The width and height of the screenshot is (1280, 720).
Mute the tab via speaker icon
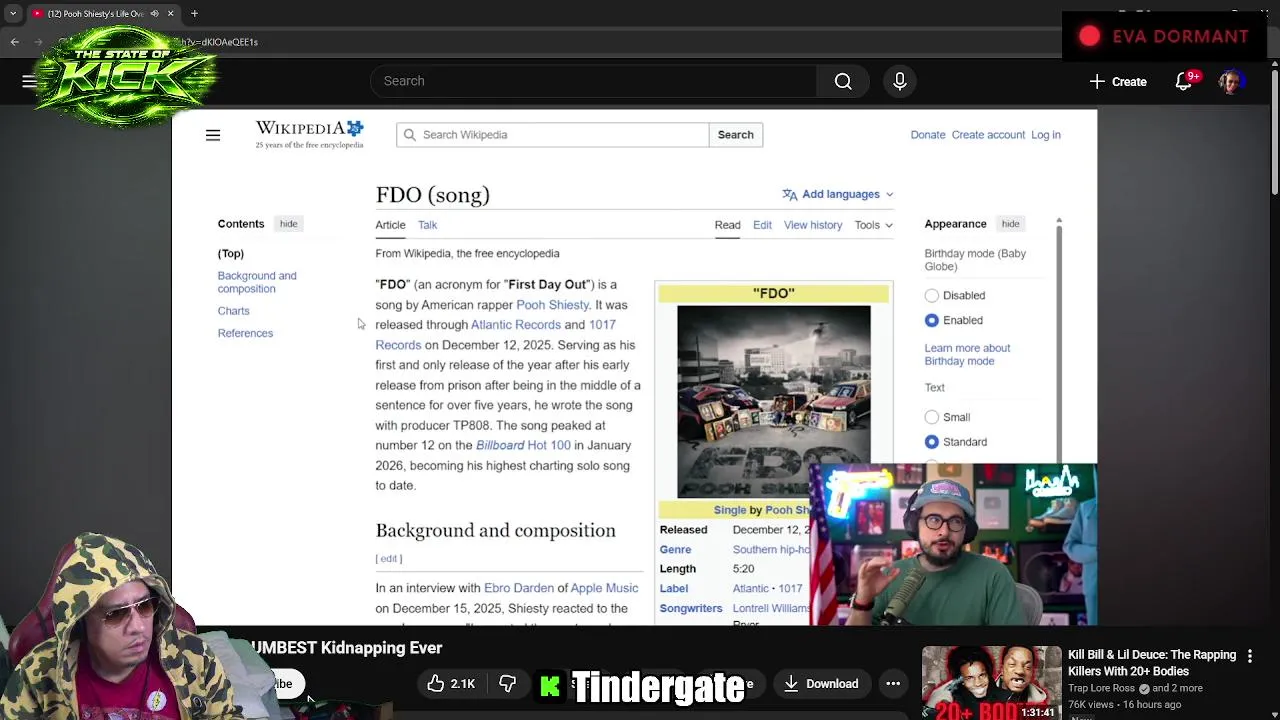point(154,13)
